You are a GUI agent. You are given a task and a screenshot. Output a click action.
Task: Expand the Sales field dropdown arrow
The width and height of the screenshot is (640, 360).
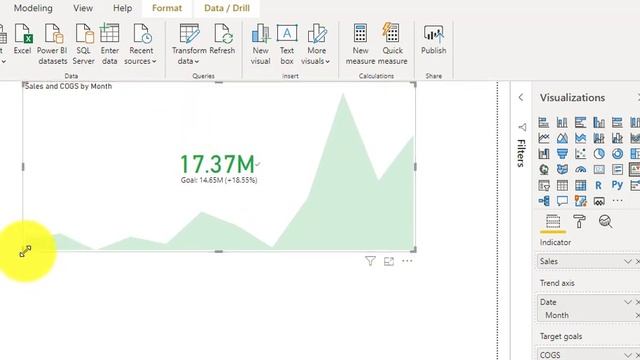pos(627,261)
